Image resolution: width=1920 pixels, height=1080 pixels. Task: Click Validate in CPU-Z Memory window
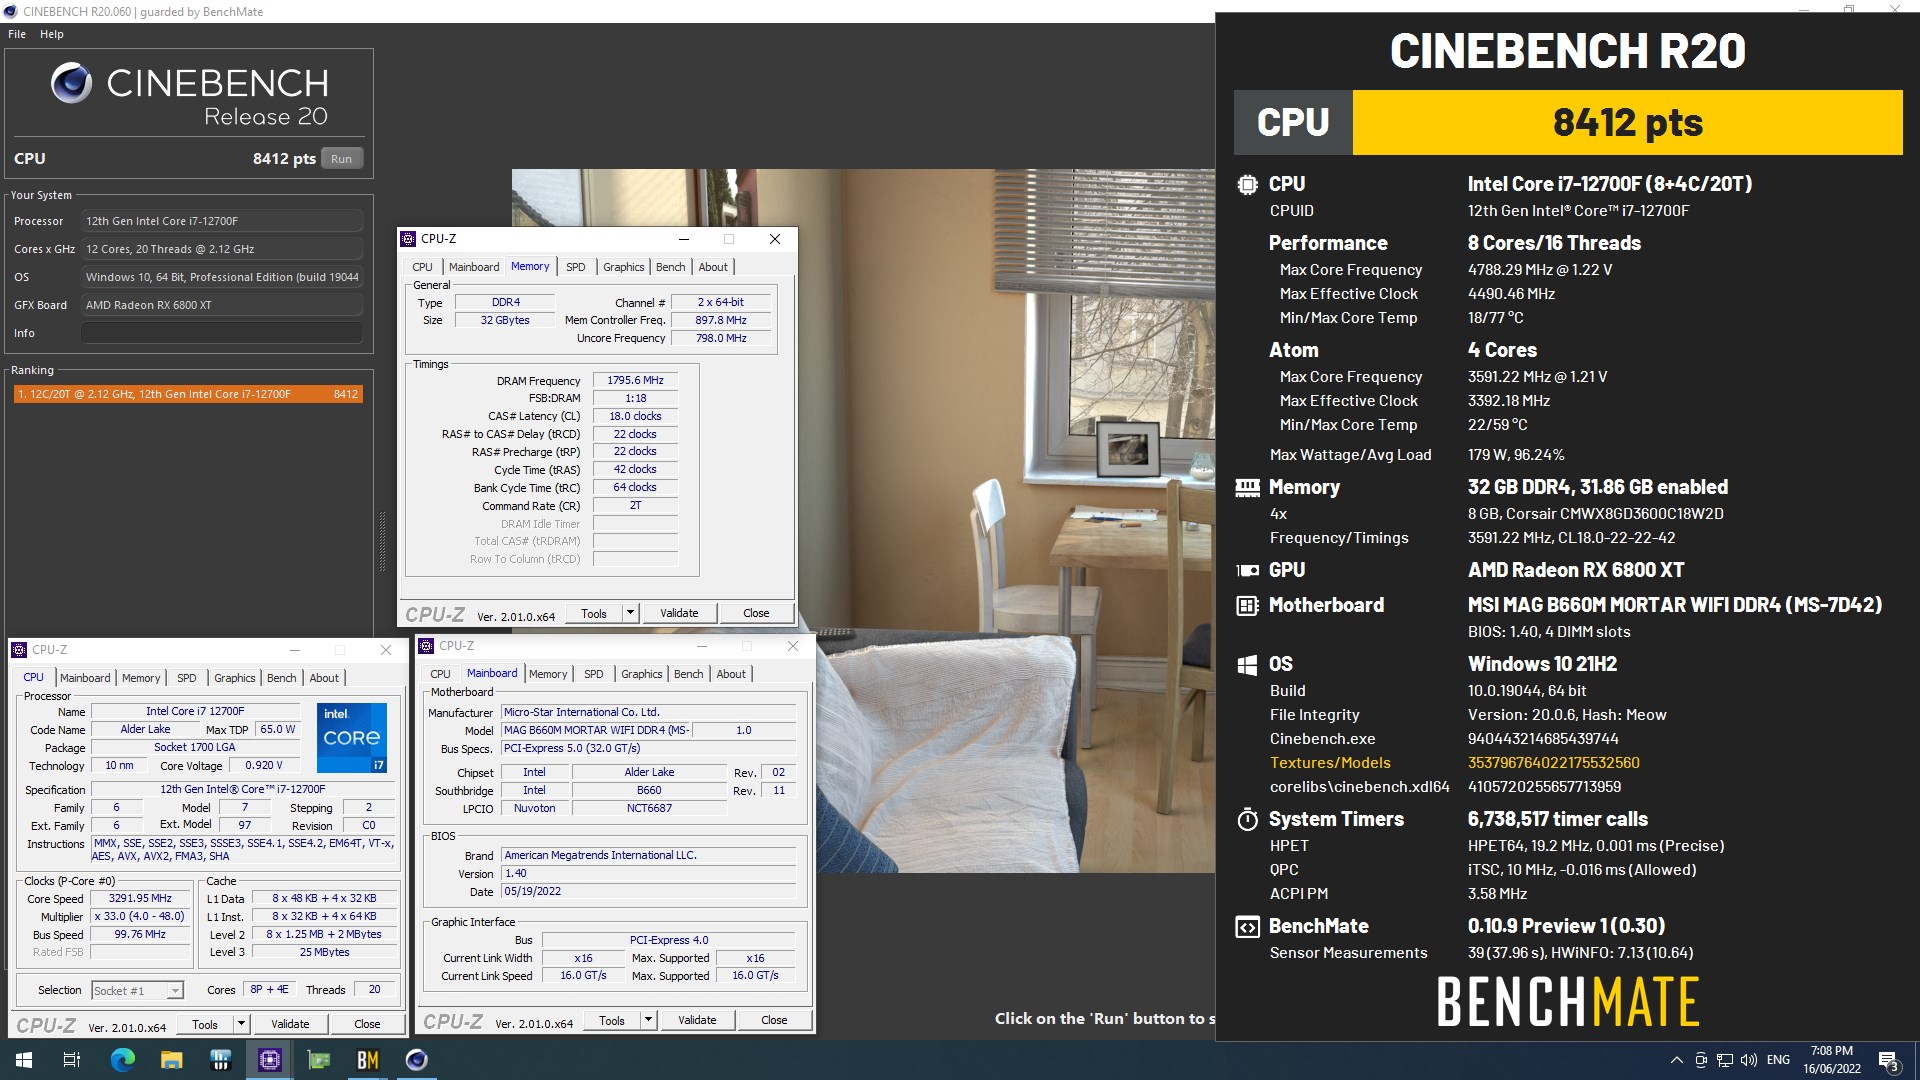pos(679,613)
